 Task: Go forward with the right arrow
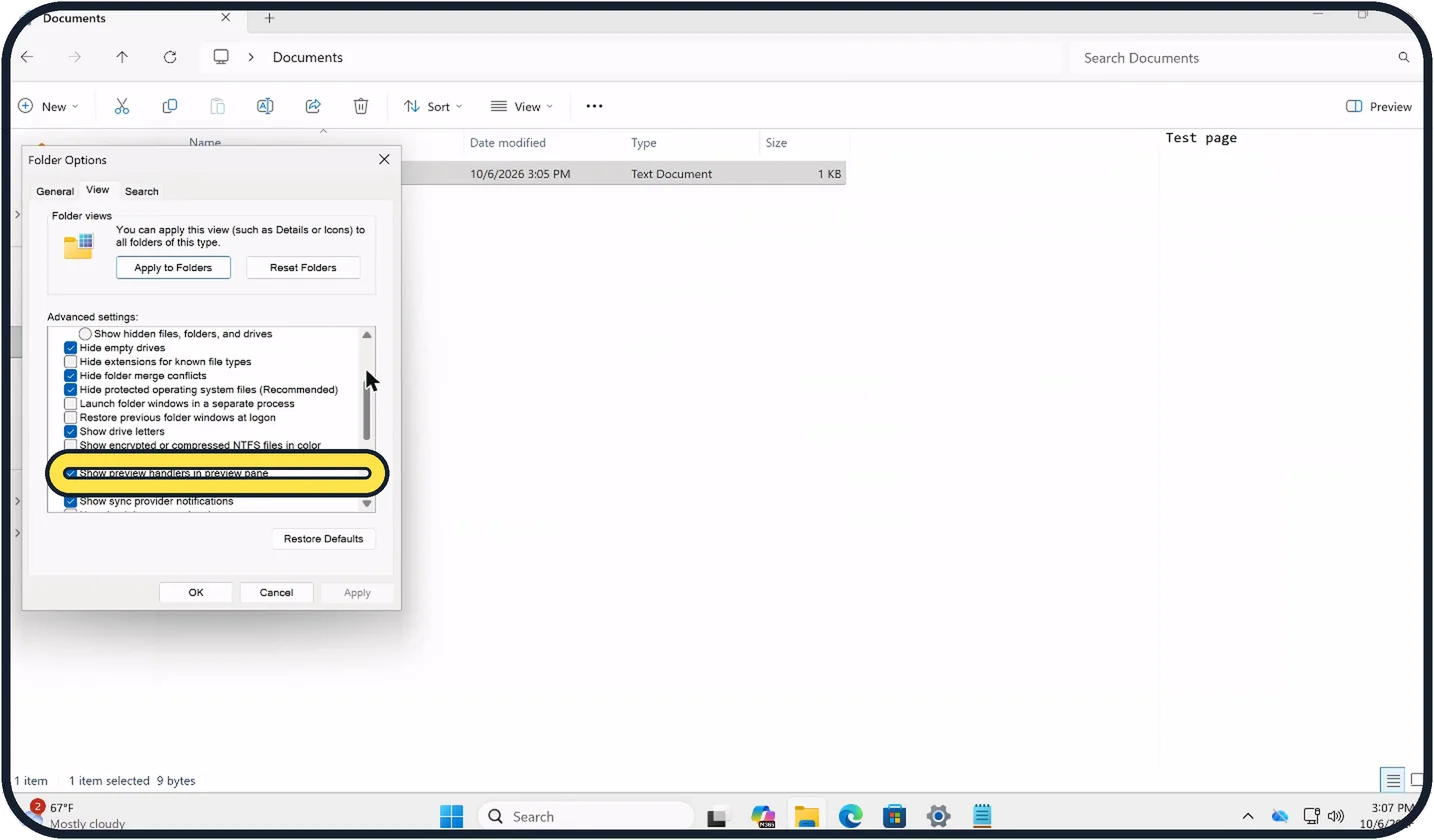click(x=75, y=57)
